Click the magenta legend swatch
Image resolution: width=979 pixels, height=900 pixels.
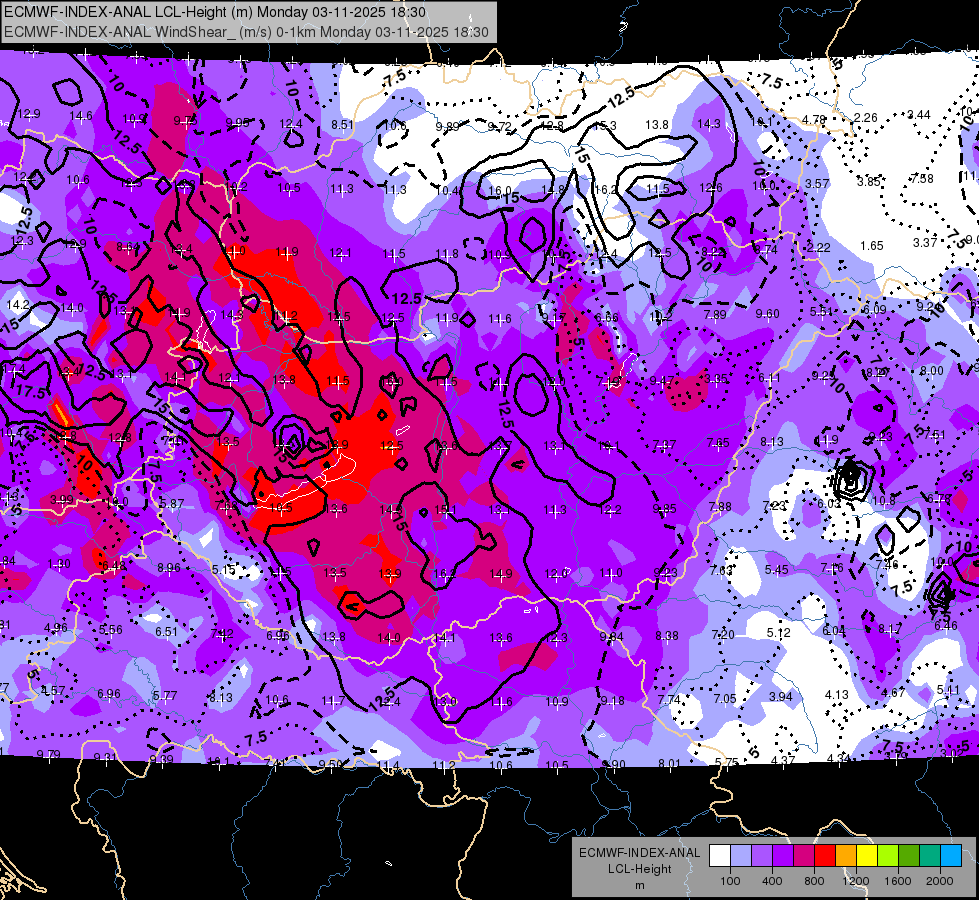[x=804, y=856]
